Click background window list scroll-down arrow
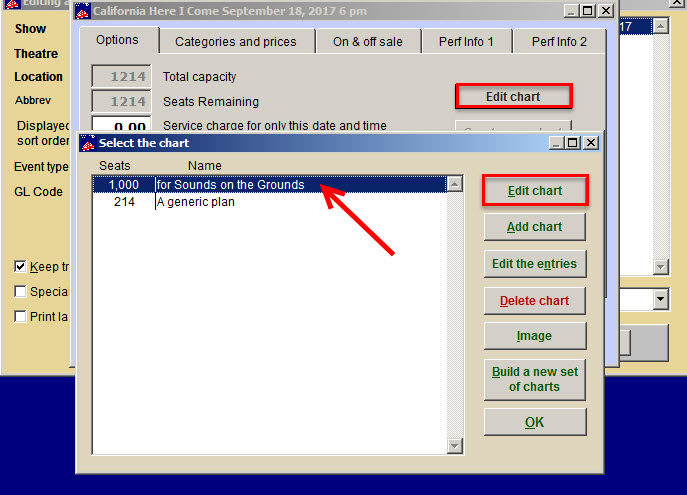This screenshot has width=687, height=495. (660, 266)
